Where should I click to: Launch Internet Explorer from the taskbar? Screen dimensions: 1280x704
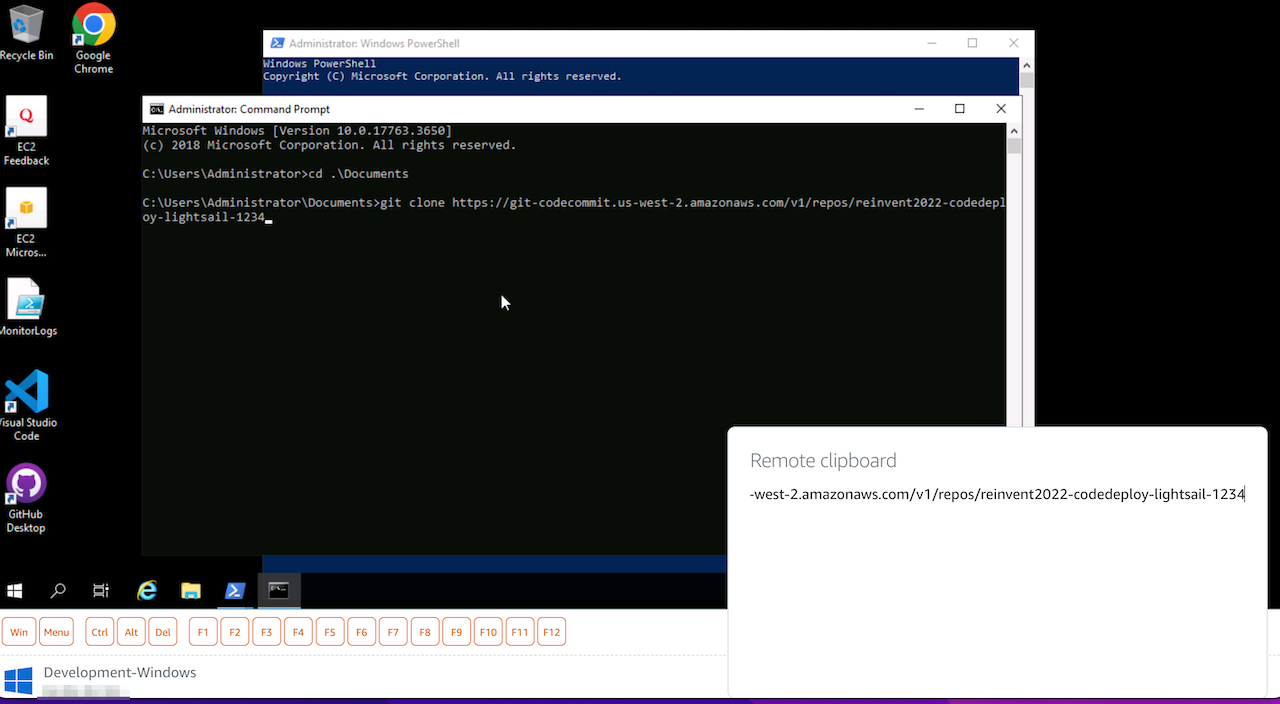coord(147,591)
